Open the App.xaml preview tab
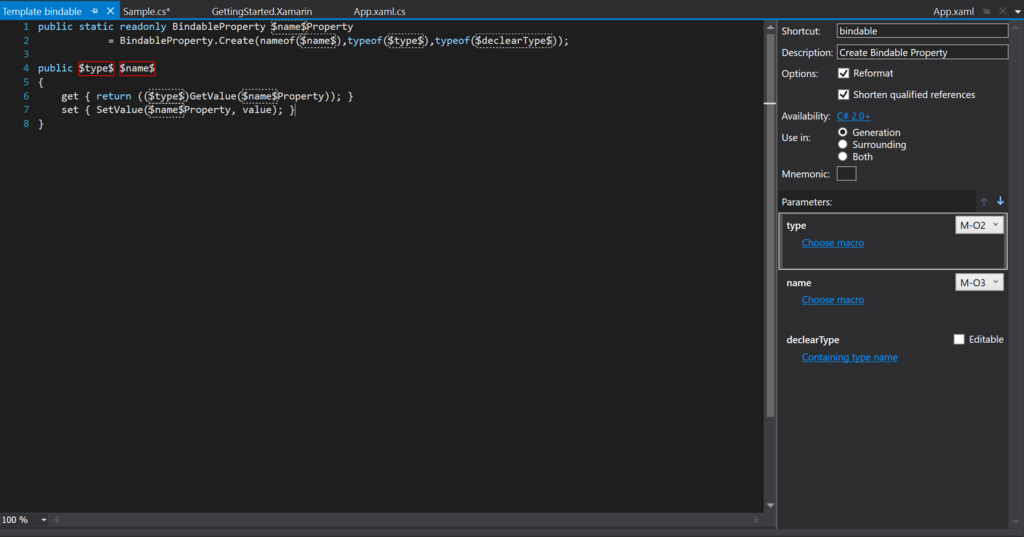Viewport: 1024px width, 537px height. [953, 11]
